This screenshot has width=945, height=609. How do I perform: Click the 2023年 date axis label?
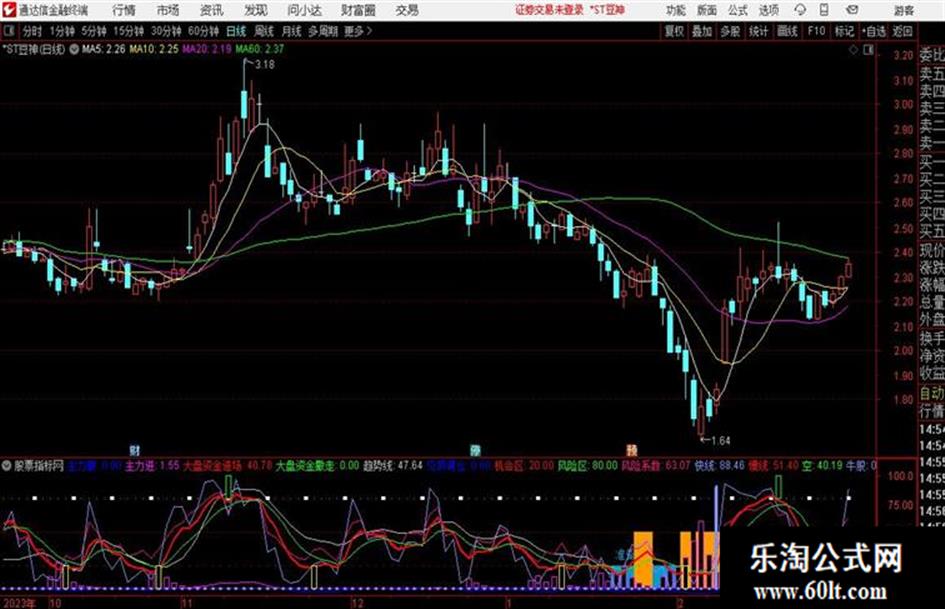click(x=19, y=603)
